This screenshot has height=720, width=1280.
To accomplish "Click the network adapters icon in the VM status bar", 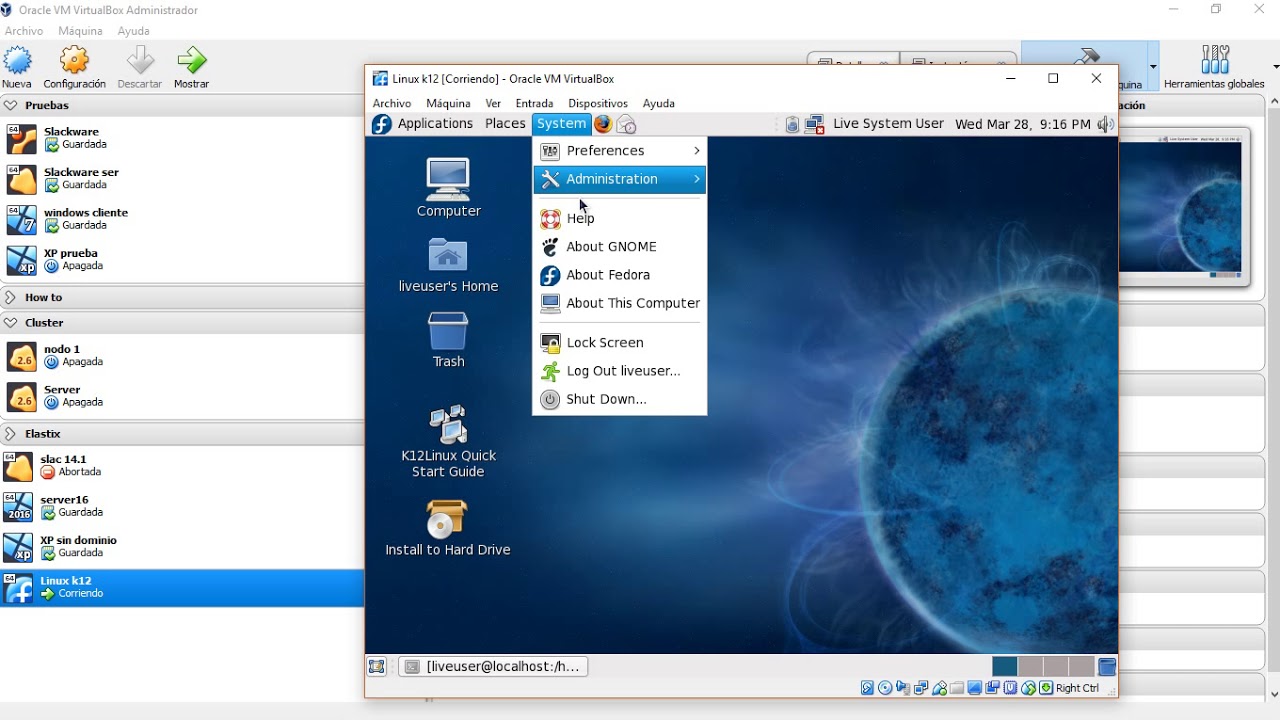I will click(x=921, y=688).
